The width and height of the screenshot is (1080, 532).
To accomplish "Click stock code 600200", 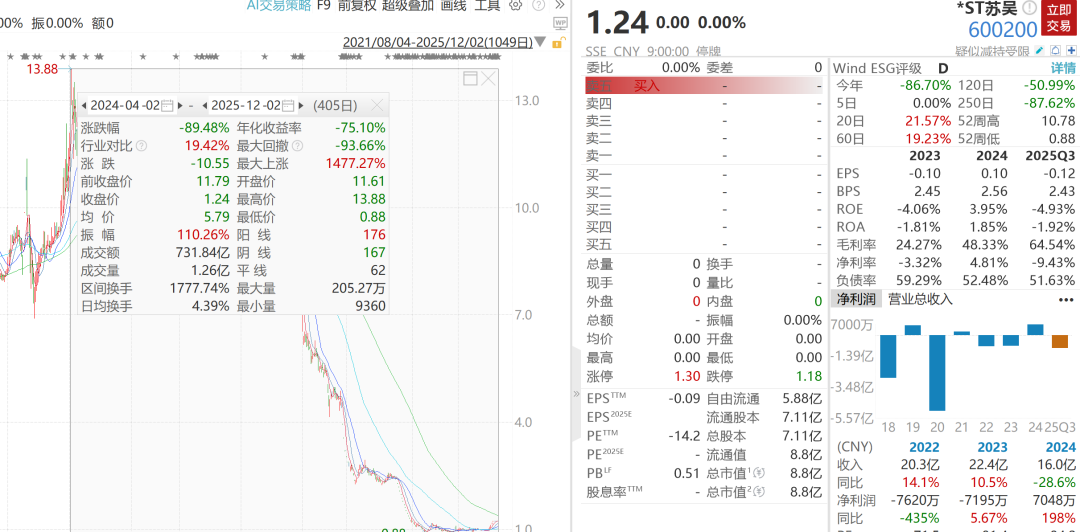I will pyautogui.click(x=1002, y=30).
